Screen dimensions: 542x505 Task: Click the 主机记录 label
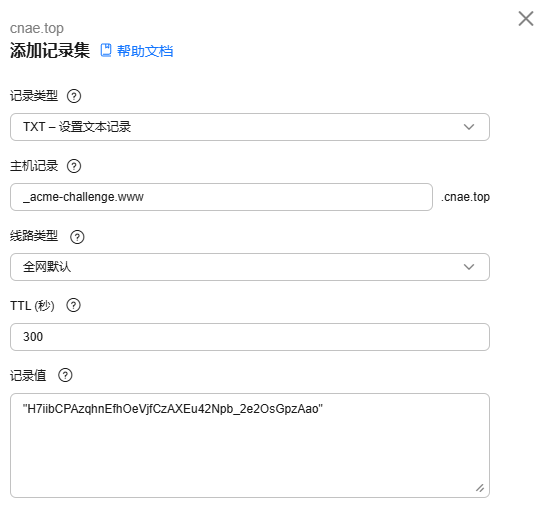(34, 166)
